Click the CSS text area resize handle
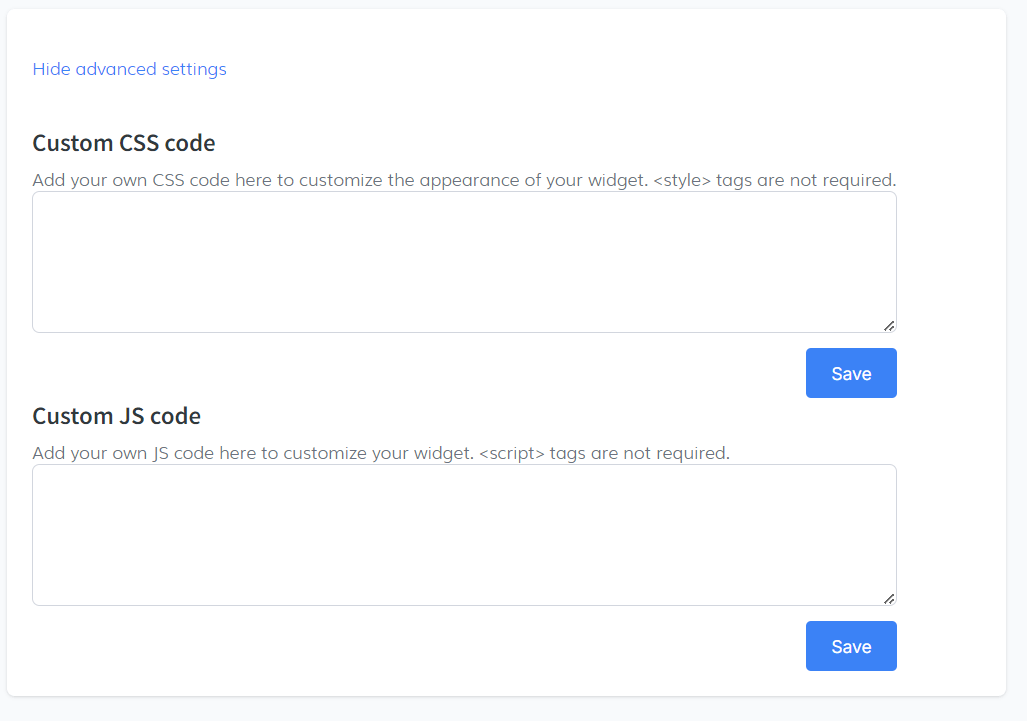This screenshot has width=1027, height=721. click(889, 325)
